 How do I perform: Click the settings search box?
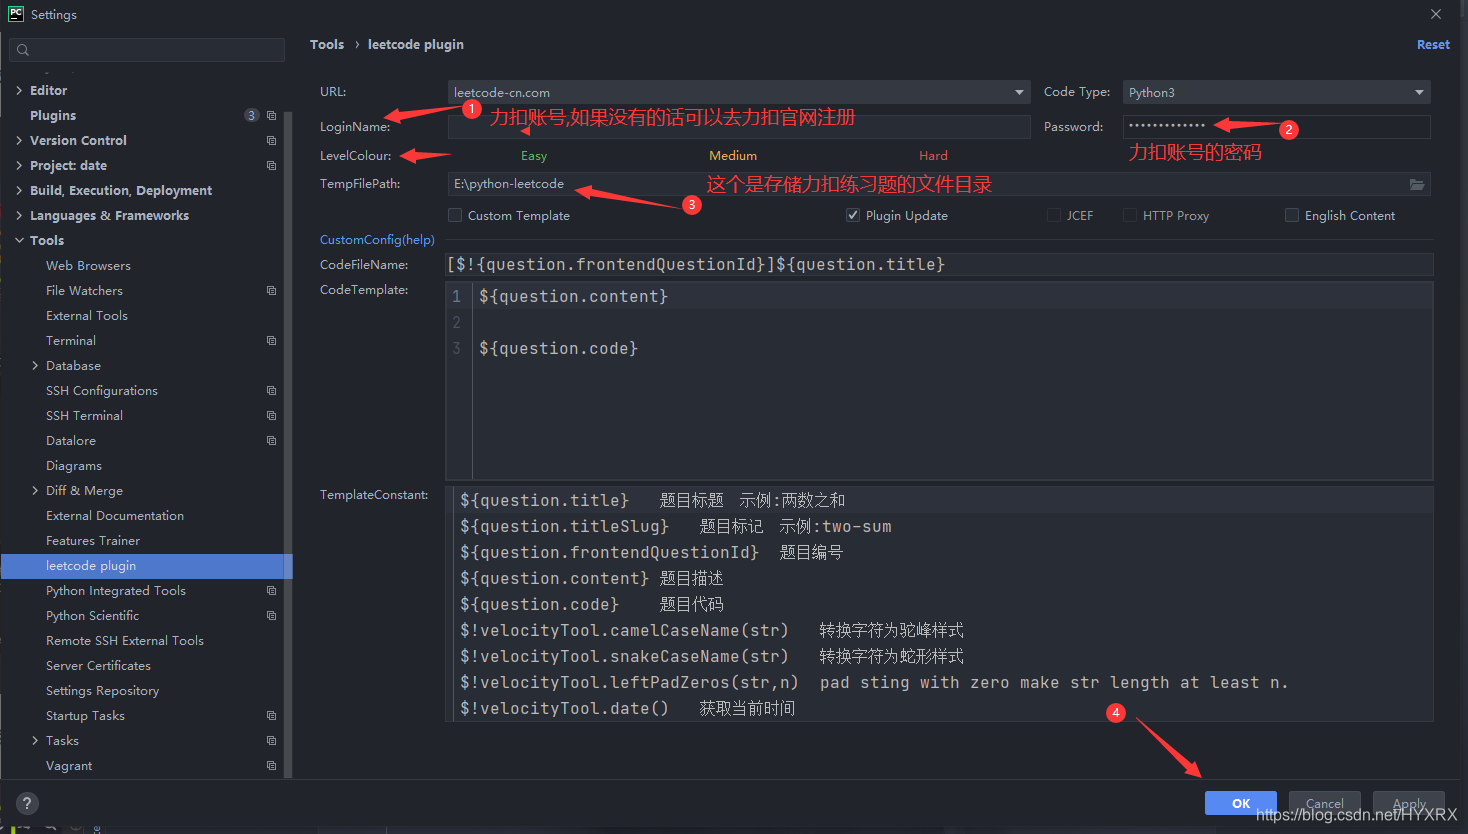pyautogui.click(x=147, y=50)
